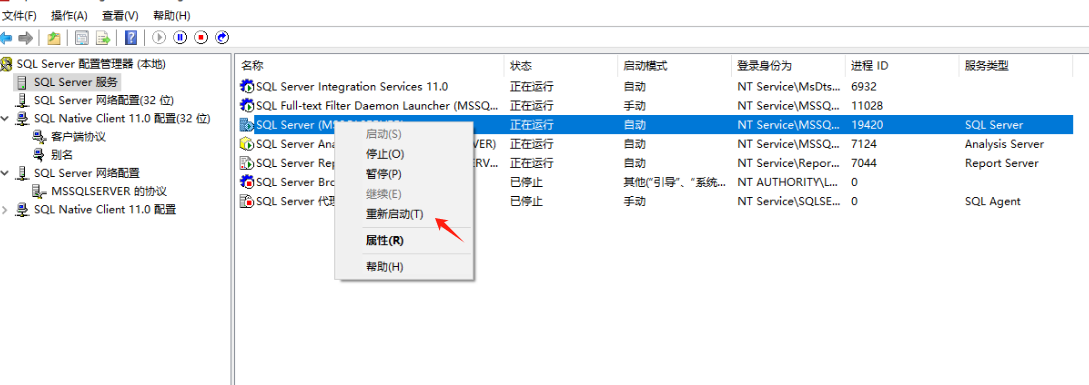Select SQL Server 网络配置(32 位) node
Image resolution: width=1089 pixels, height=385 pixels.
pyautogui.click(x=103, y=100)
